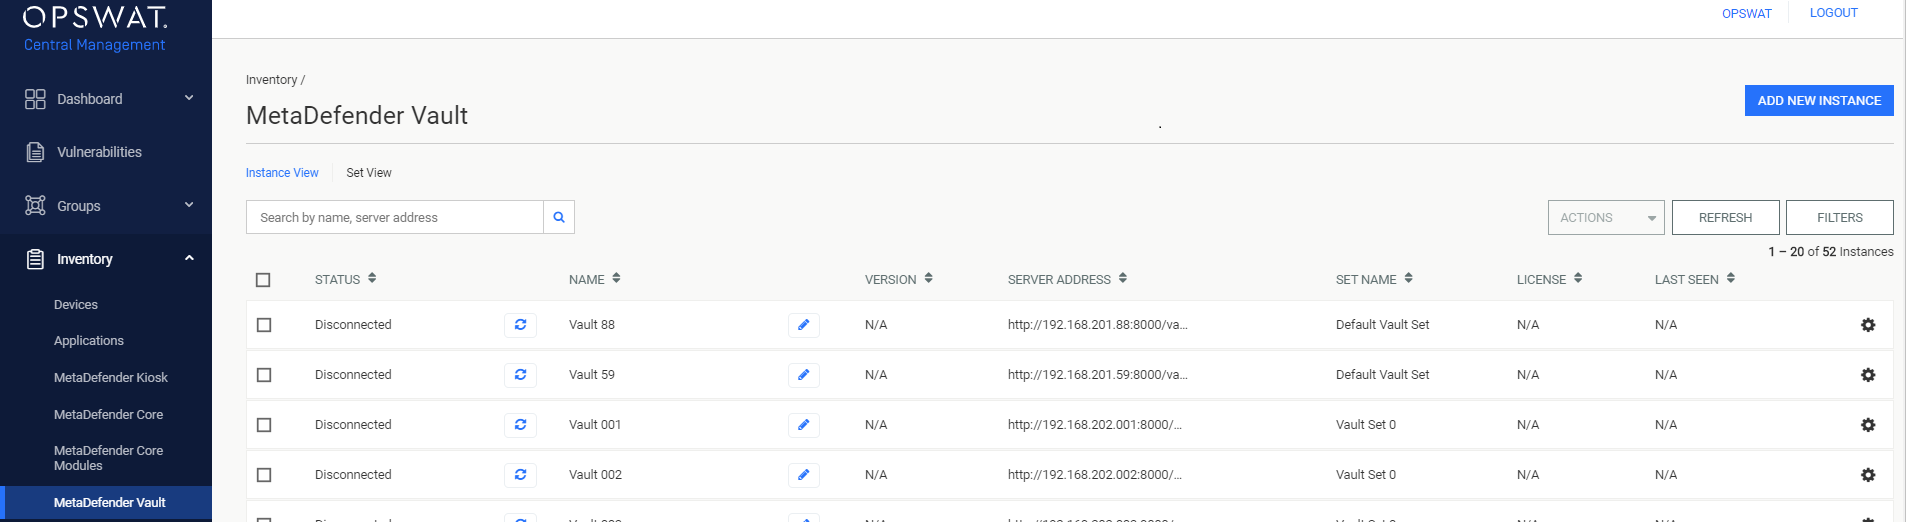This screenshot has height=522, width=1906.
Task: Open MetaDefender Kiosk in sidebar
Action: [x=111, y=378]
